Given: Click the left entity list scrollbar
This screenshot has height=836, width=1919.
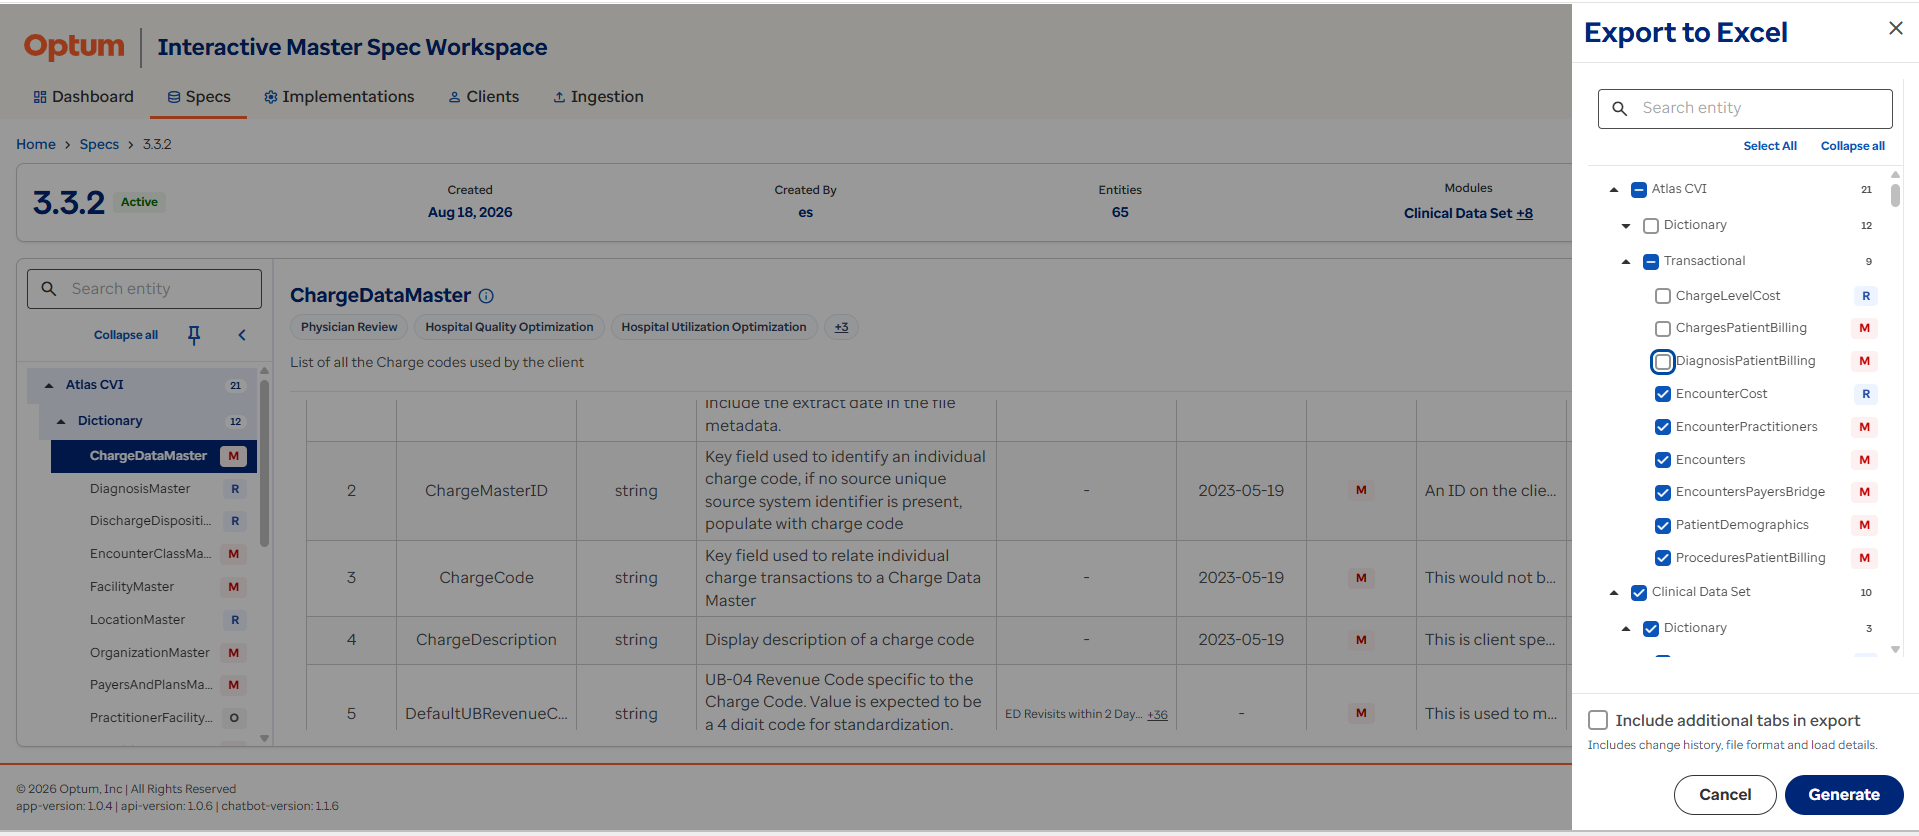Looking at the screenshot, I should coord(264,462).
